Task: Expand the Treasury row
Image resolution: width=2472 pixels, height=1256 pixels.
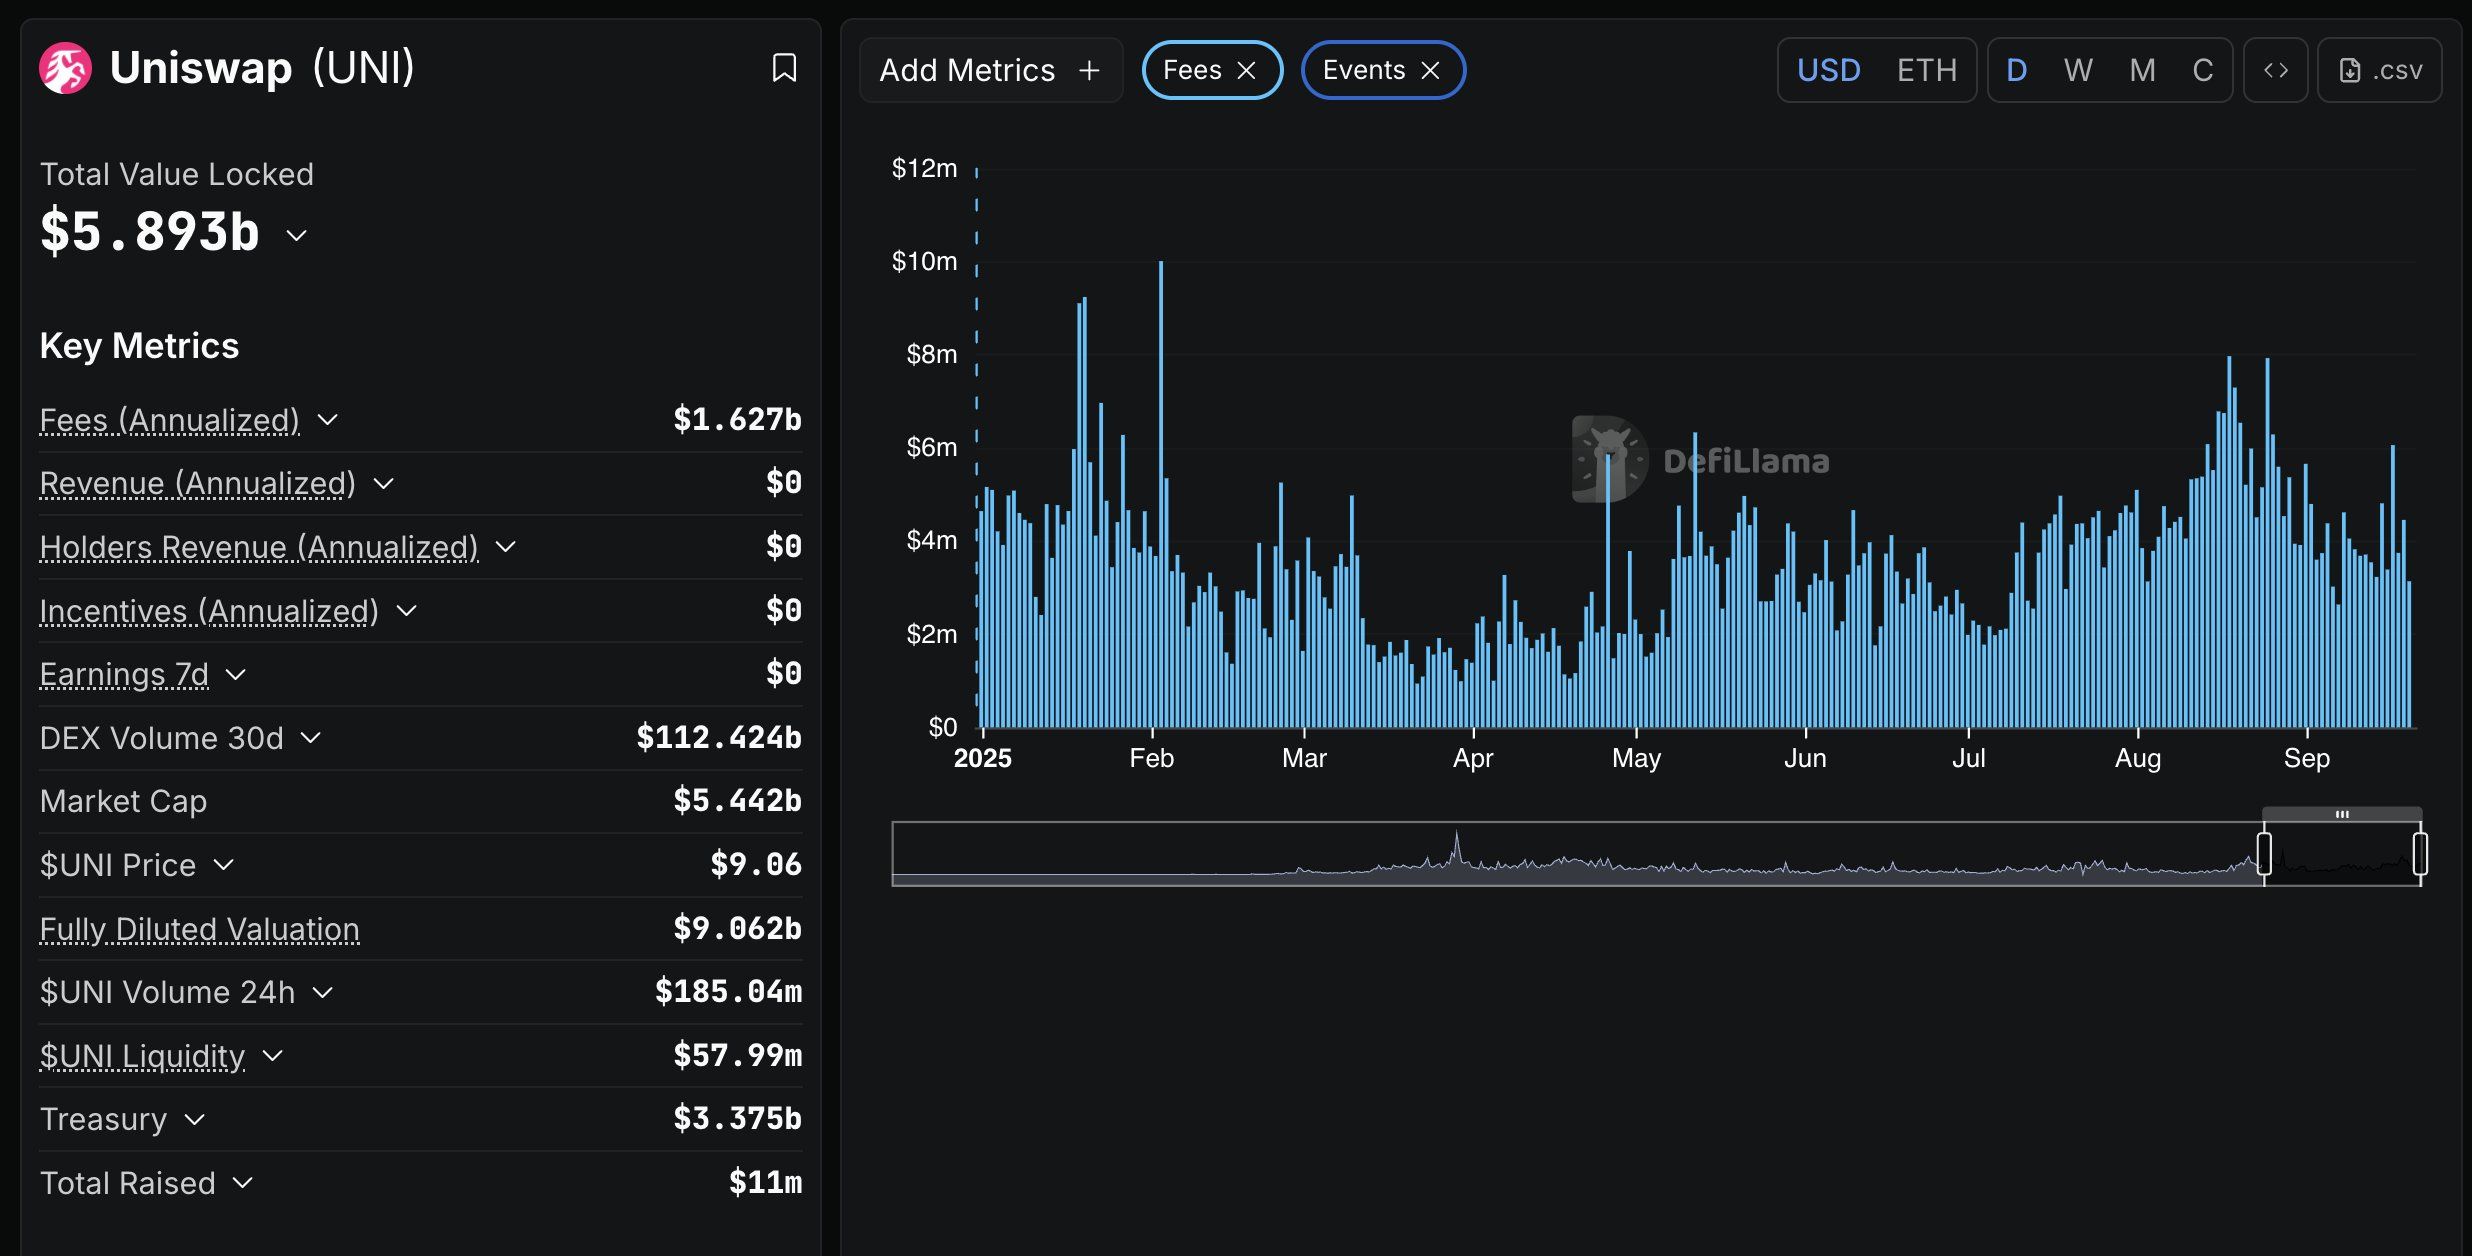Action: coord(195,1120)
